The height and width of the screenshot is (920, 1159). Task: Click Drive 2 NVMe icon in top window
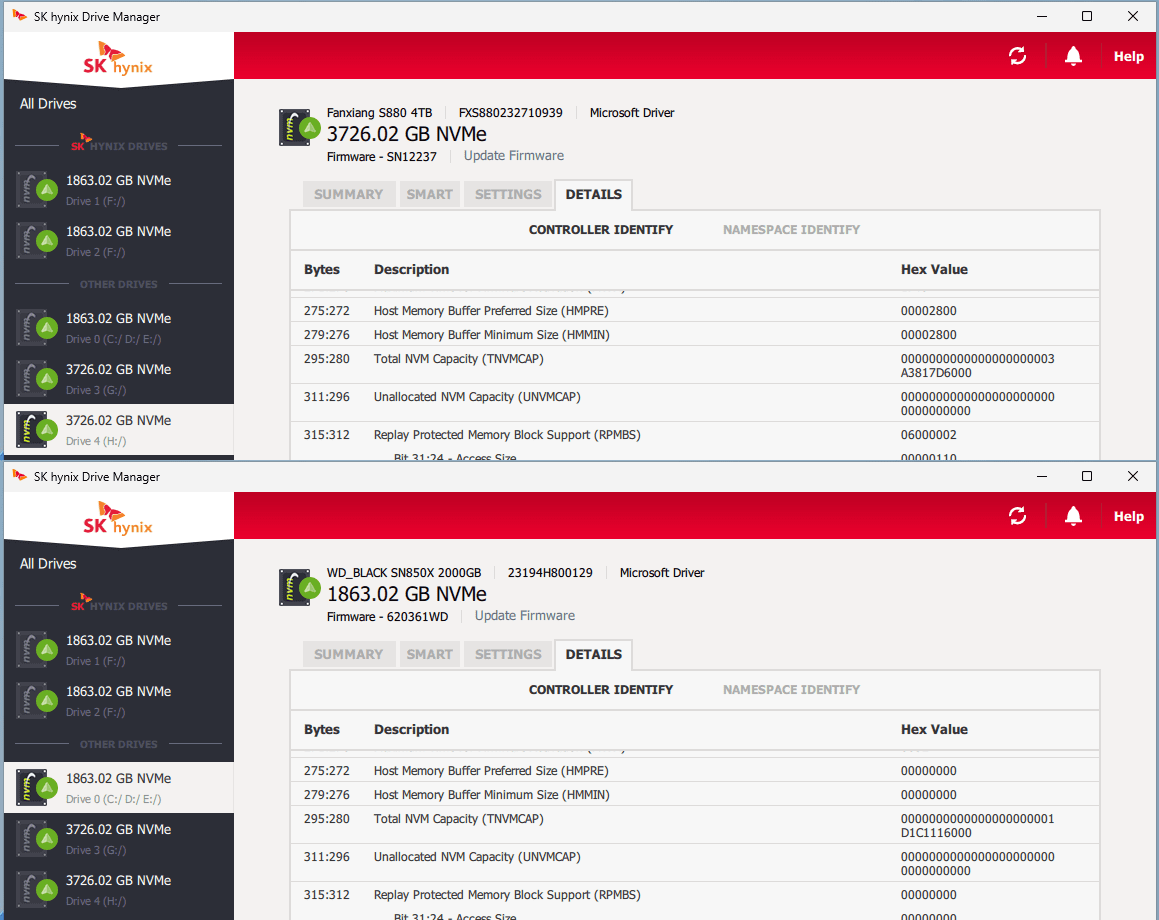click(x=37, y=241)
